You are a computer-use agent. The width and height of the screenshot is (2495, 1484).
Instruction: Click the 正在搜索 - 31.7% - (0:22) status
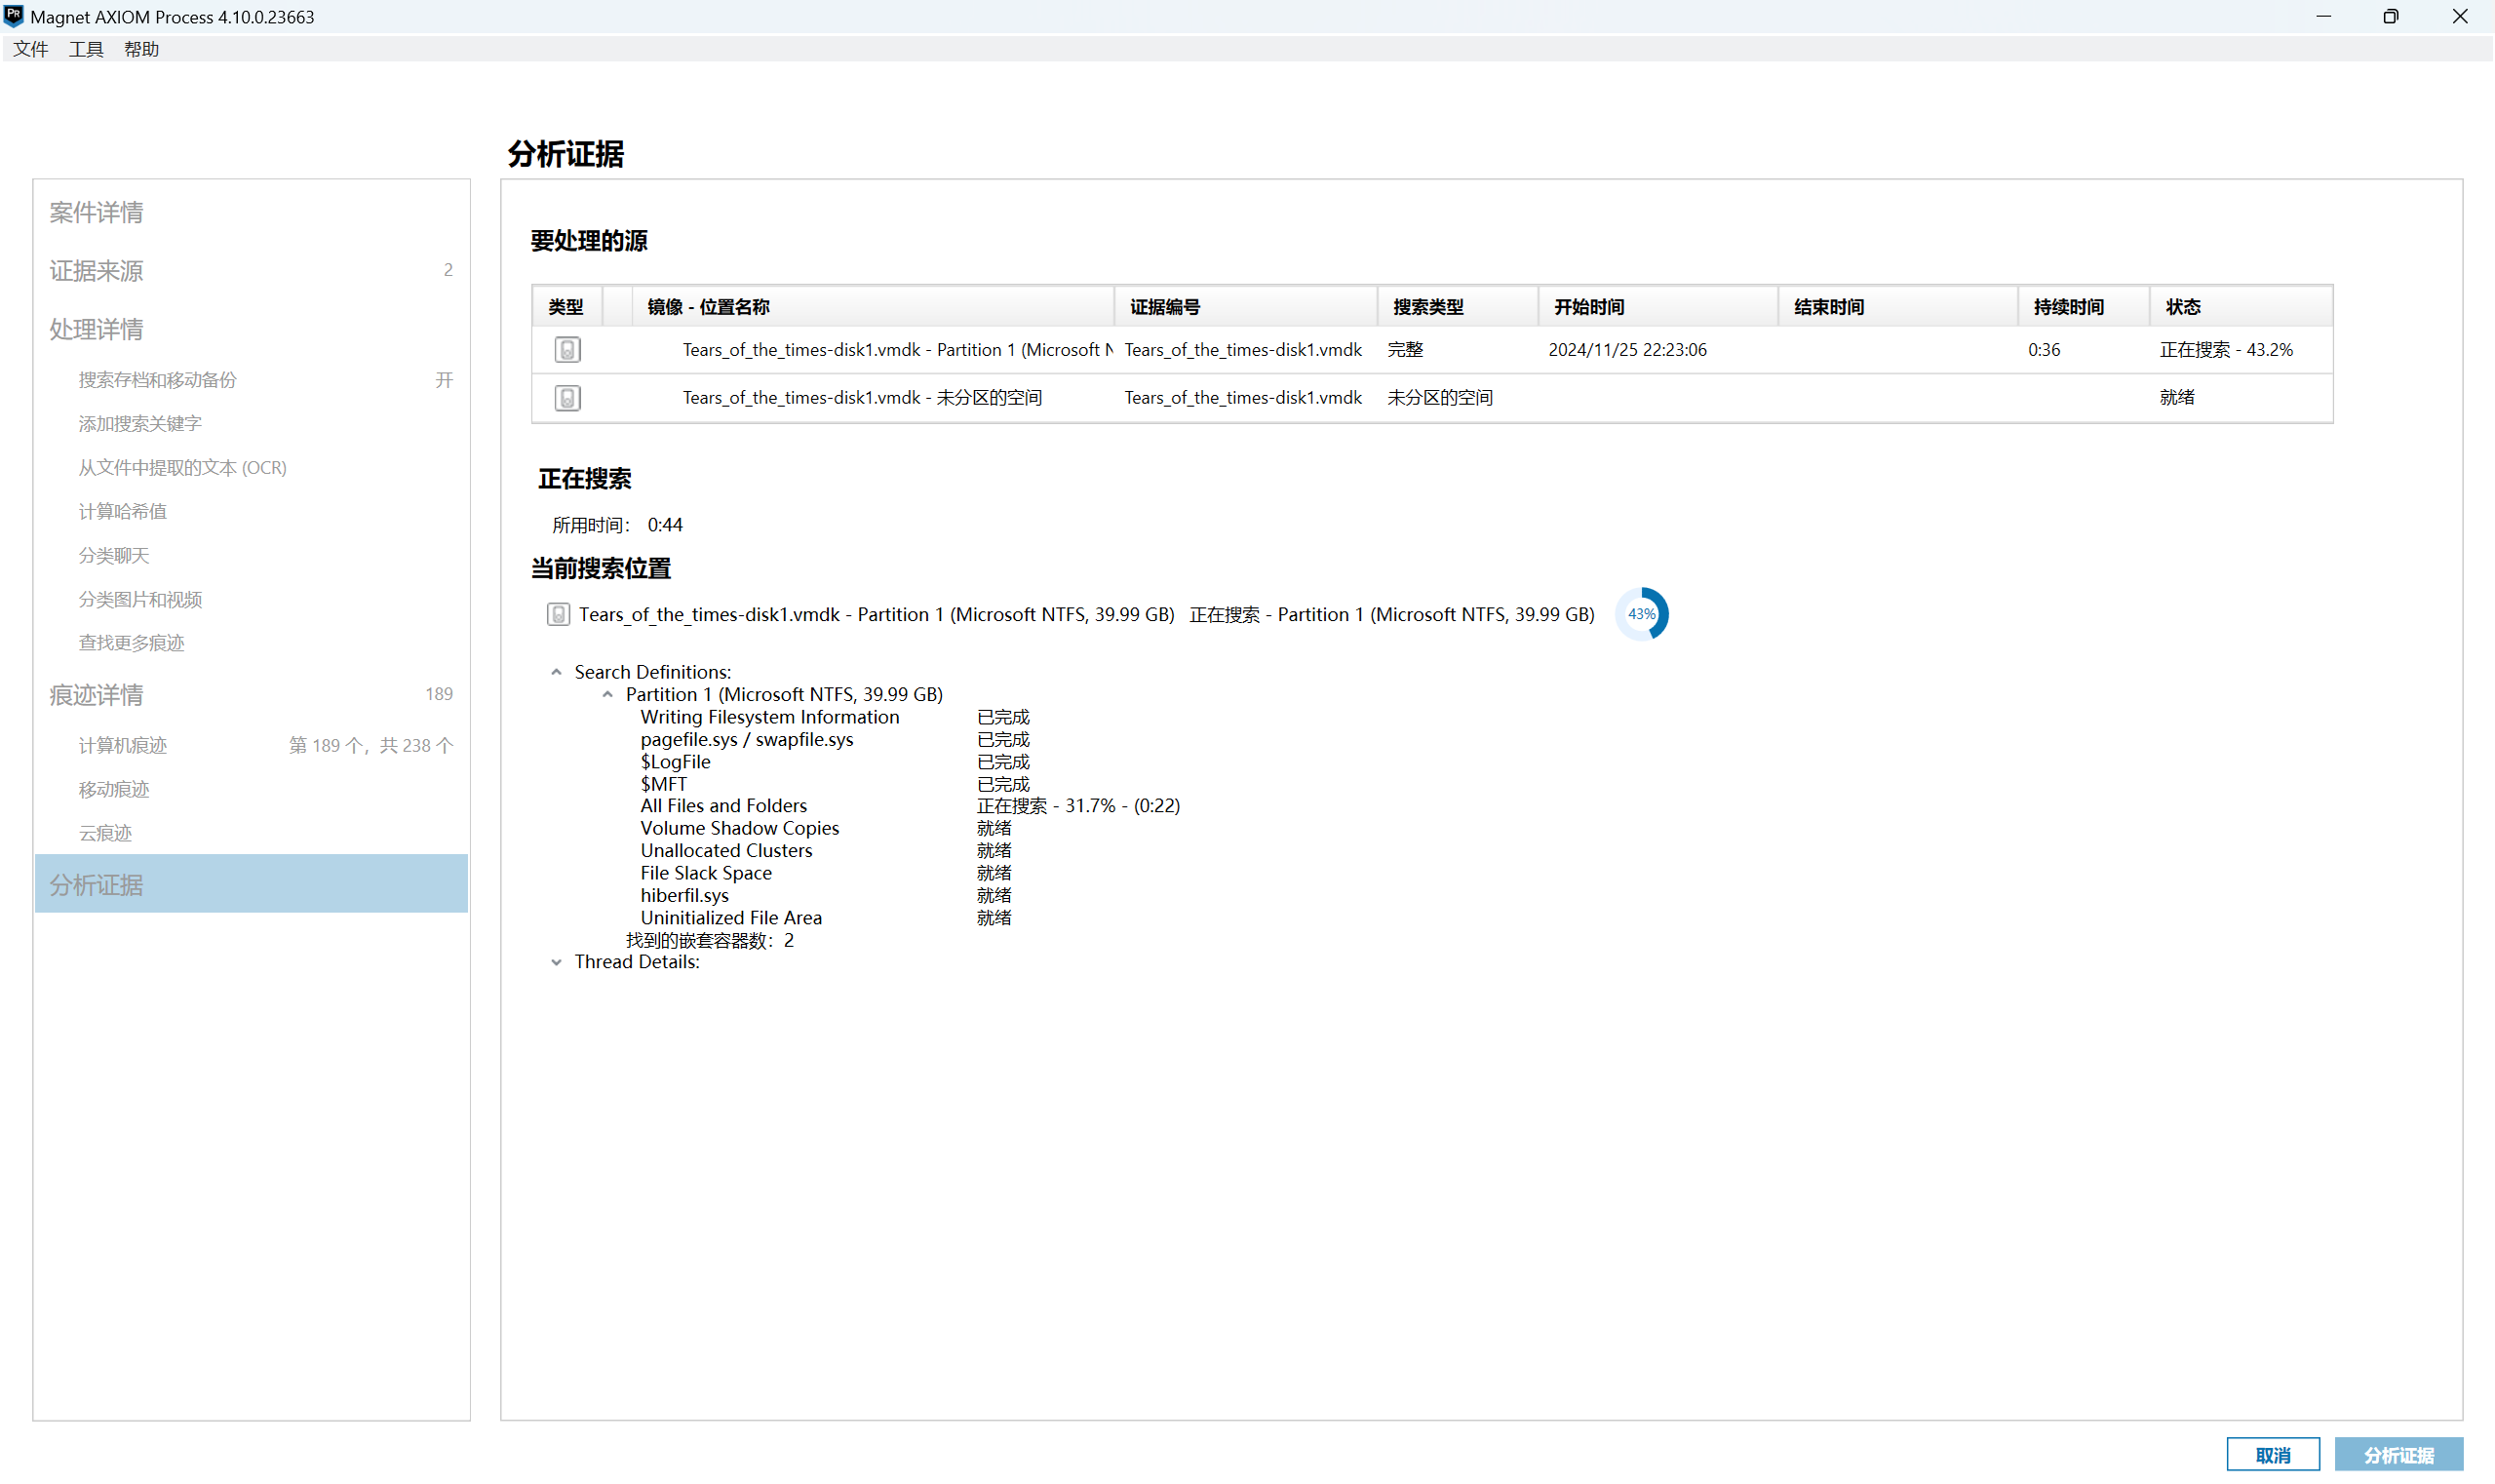(1078, 806)
